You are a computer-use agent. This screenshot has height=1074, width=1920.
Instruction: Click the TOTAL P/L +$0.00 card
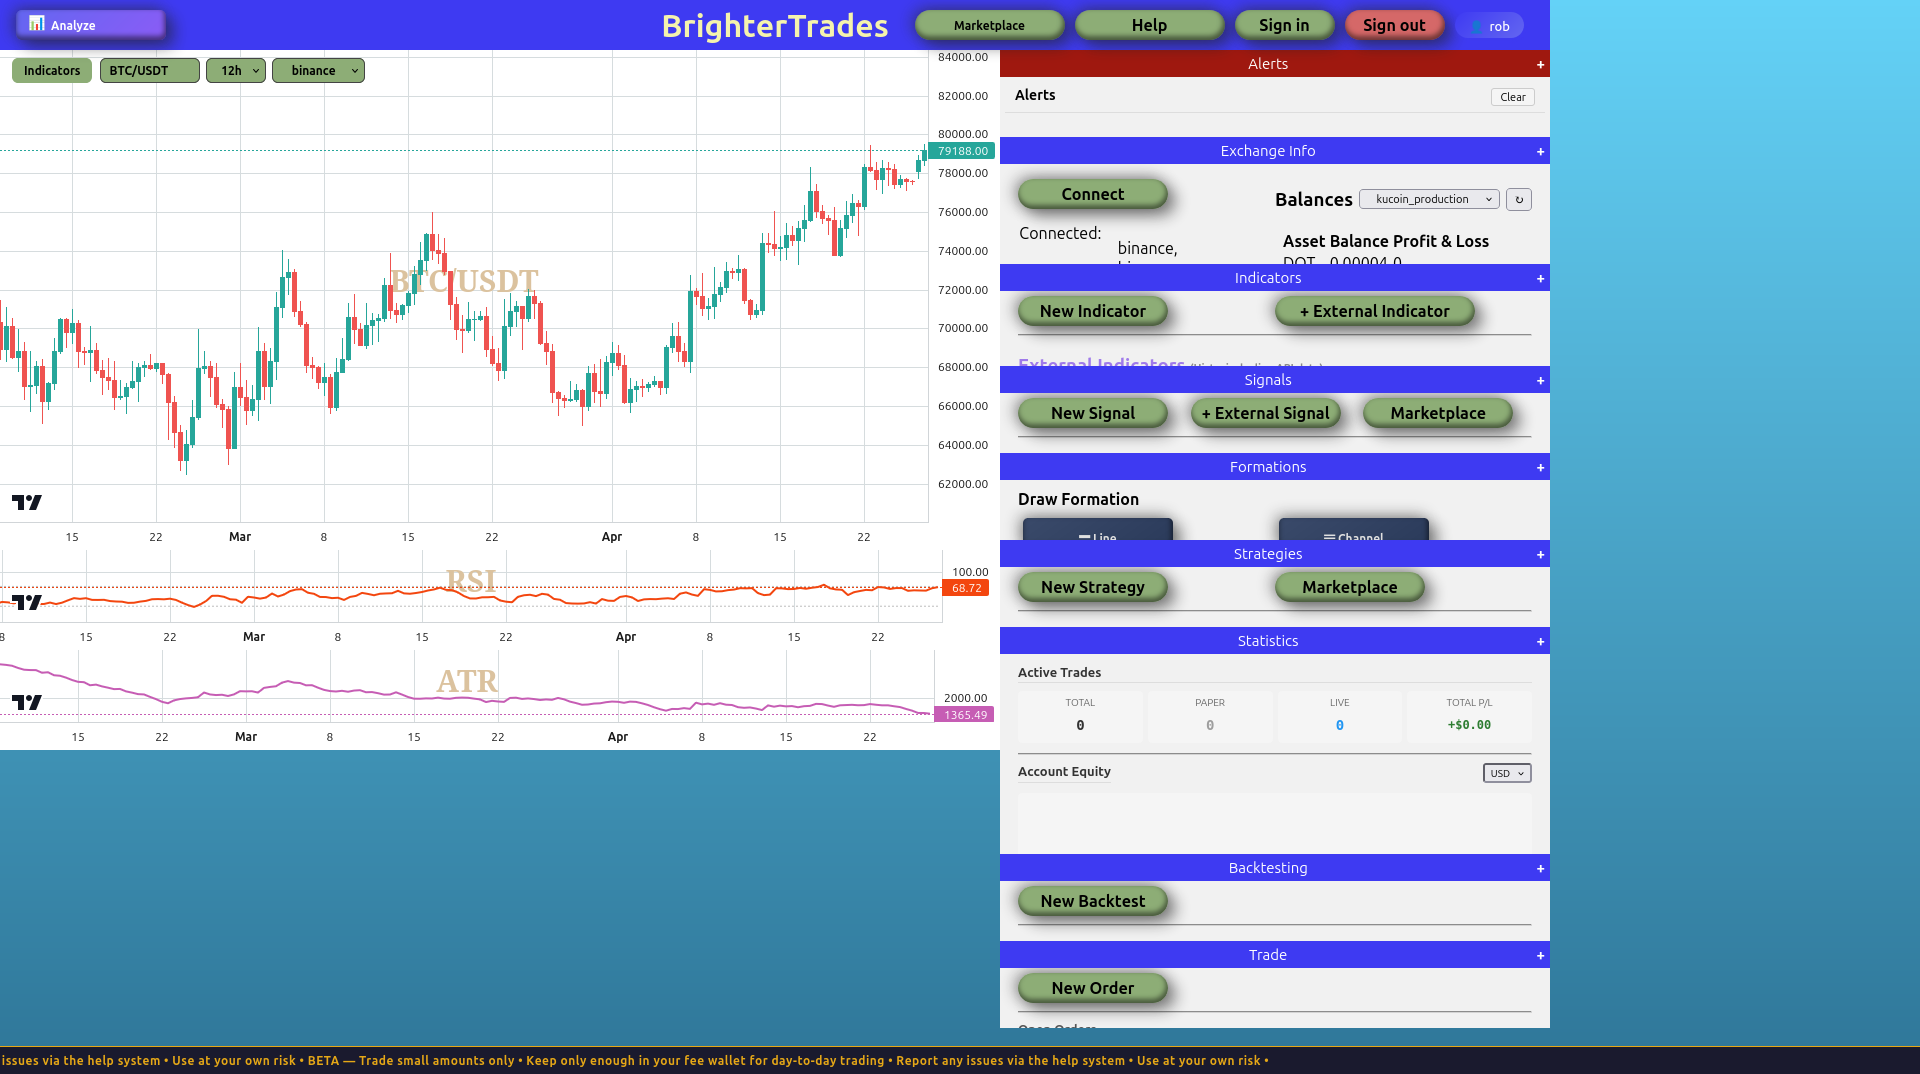1469,716
